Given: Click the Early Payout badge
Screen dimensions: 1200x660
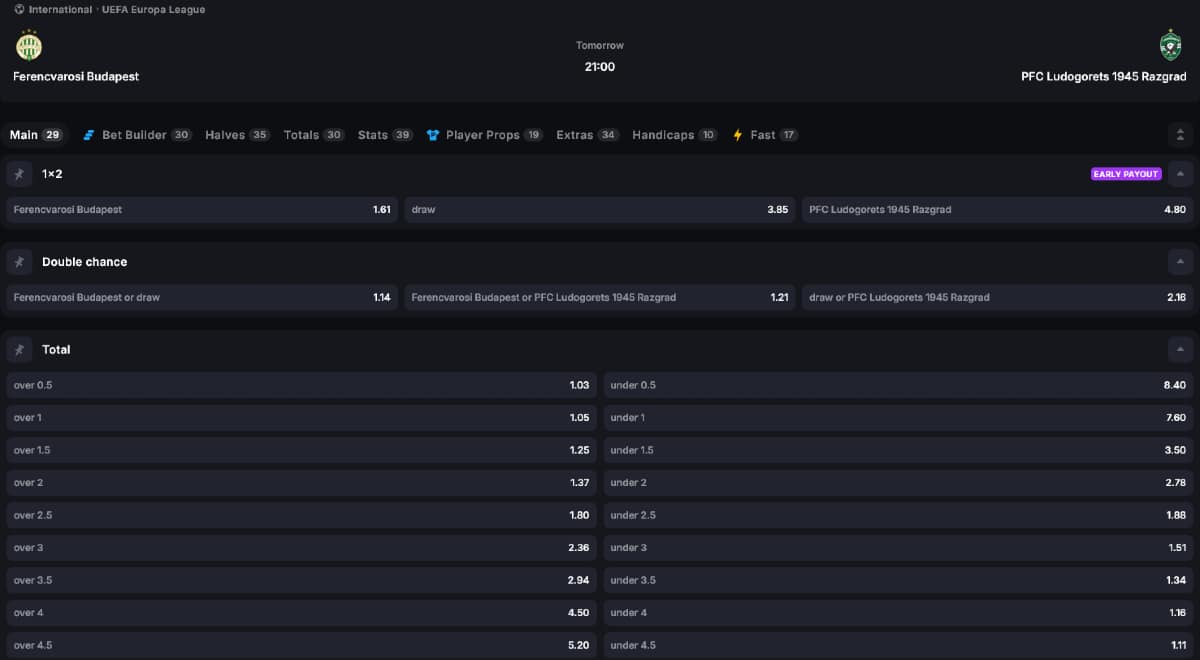Looking at the screenshot, I should [1126, 174].
